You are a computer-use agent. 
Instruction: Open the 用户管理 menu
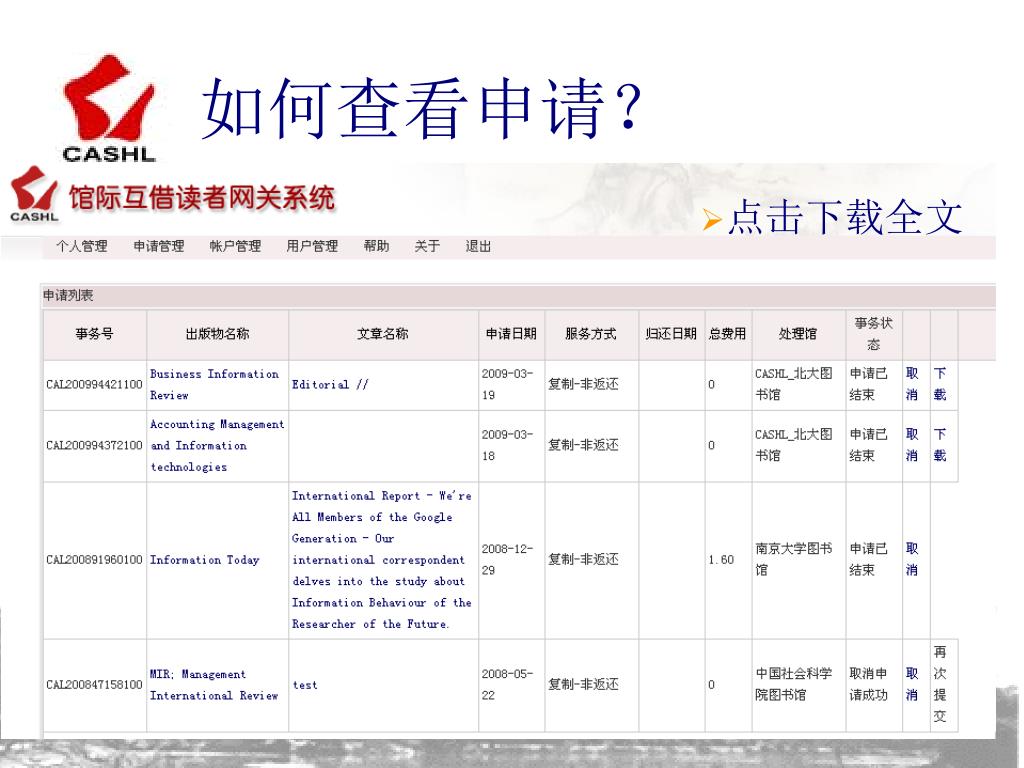click(x=312, y=246)
